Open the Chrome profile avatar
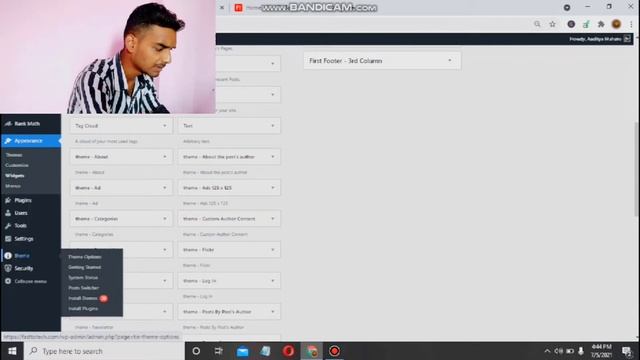640x360 pixels. click(x=616, y=24)
